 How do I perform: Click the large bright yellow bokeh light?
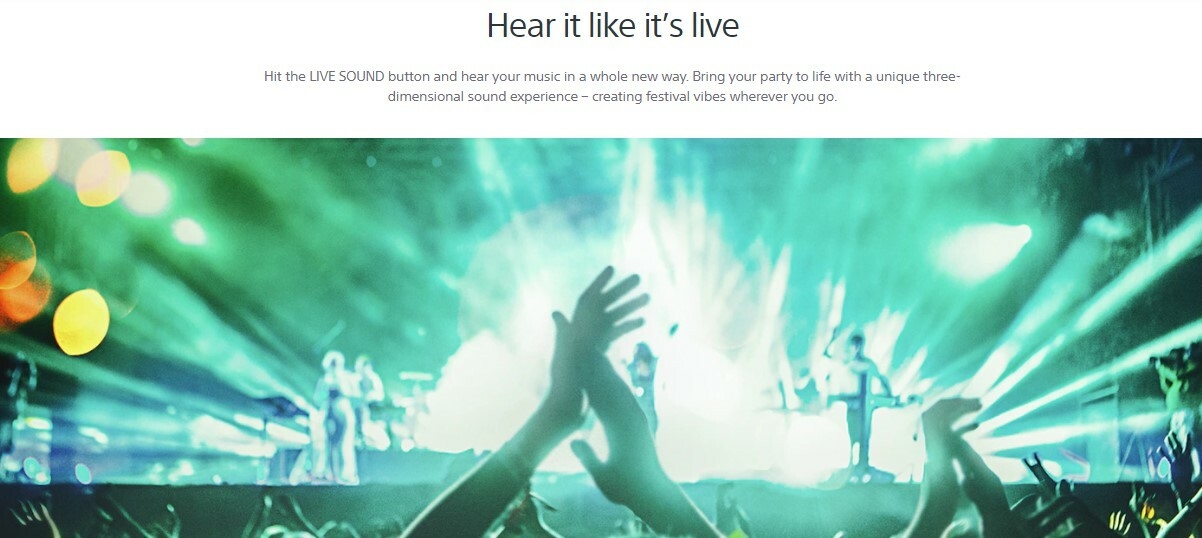point(81,322)
